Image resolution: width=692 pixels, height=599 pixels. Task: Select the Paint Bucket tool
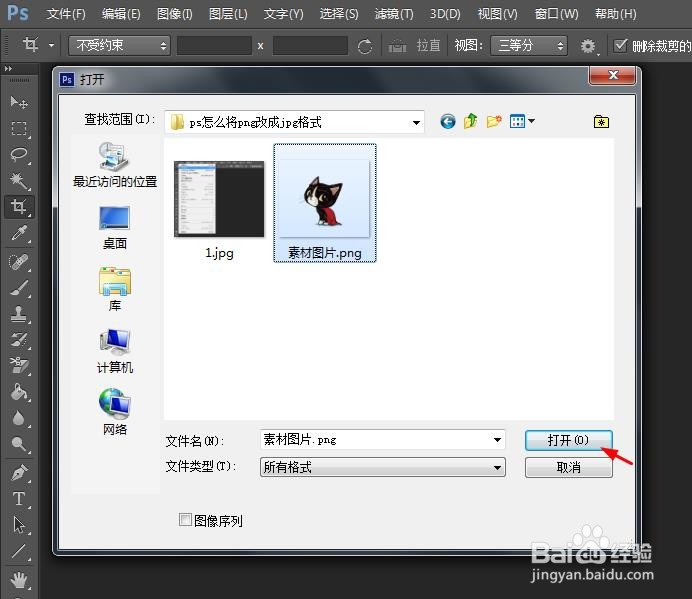pyautogui.click(x=19, y=392)
